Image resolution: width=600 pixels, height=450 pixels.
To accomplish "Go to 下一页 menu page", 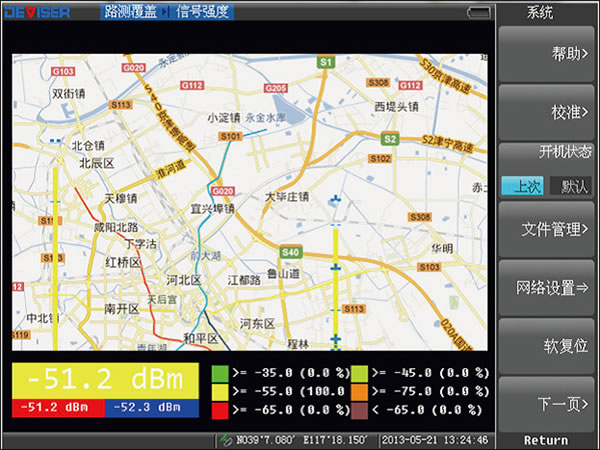I will point(549,404).
